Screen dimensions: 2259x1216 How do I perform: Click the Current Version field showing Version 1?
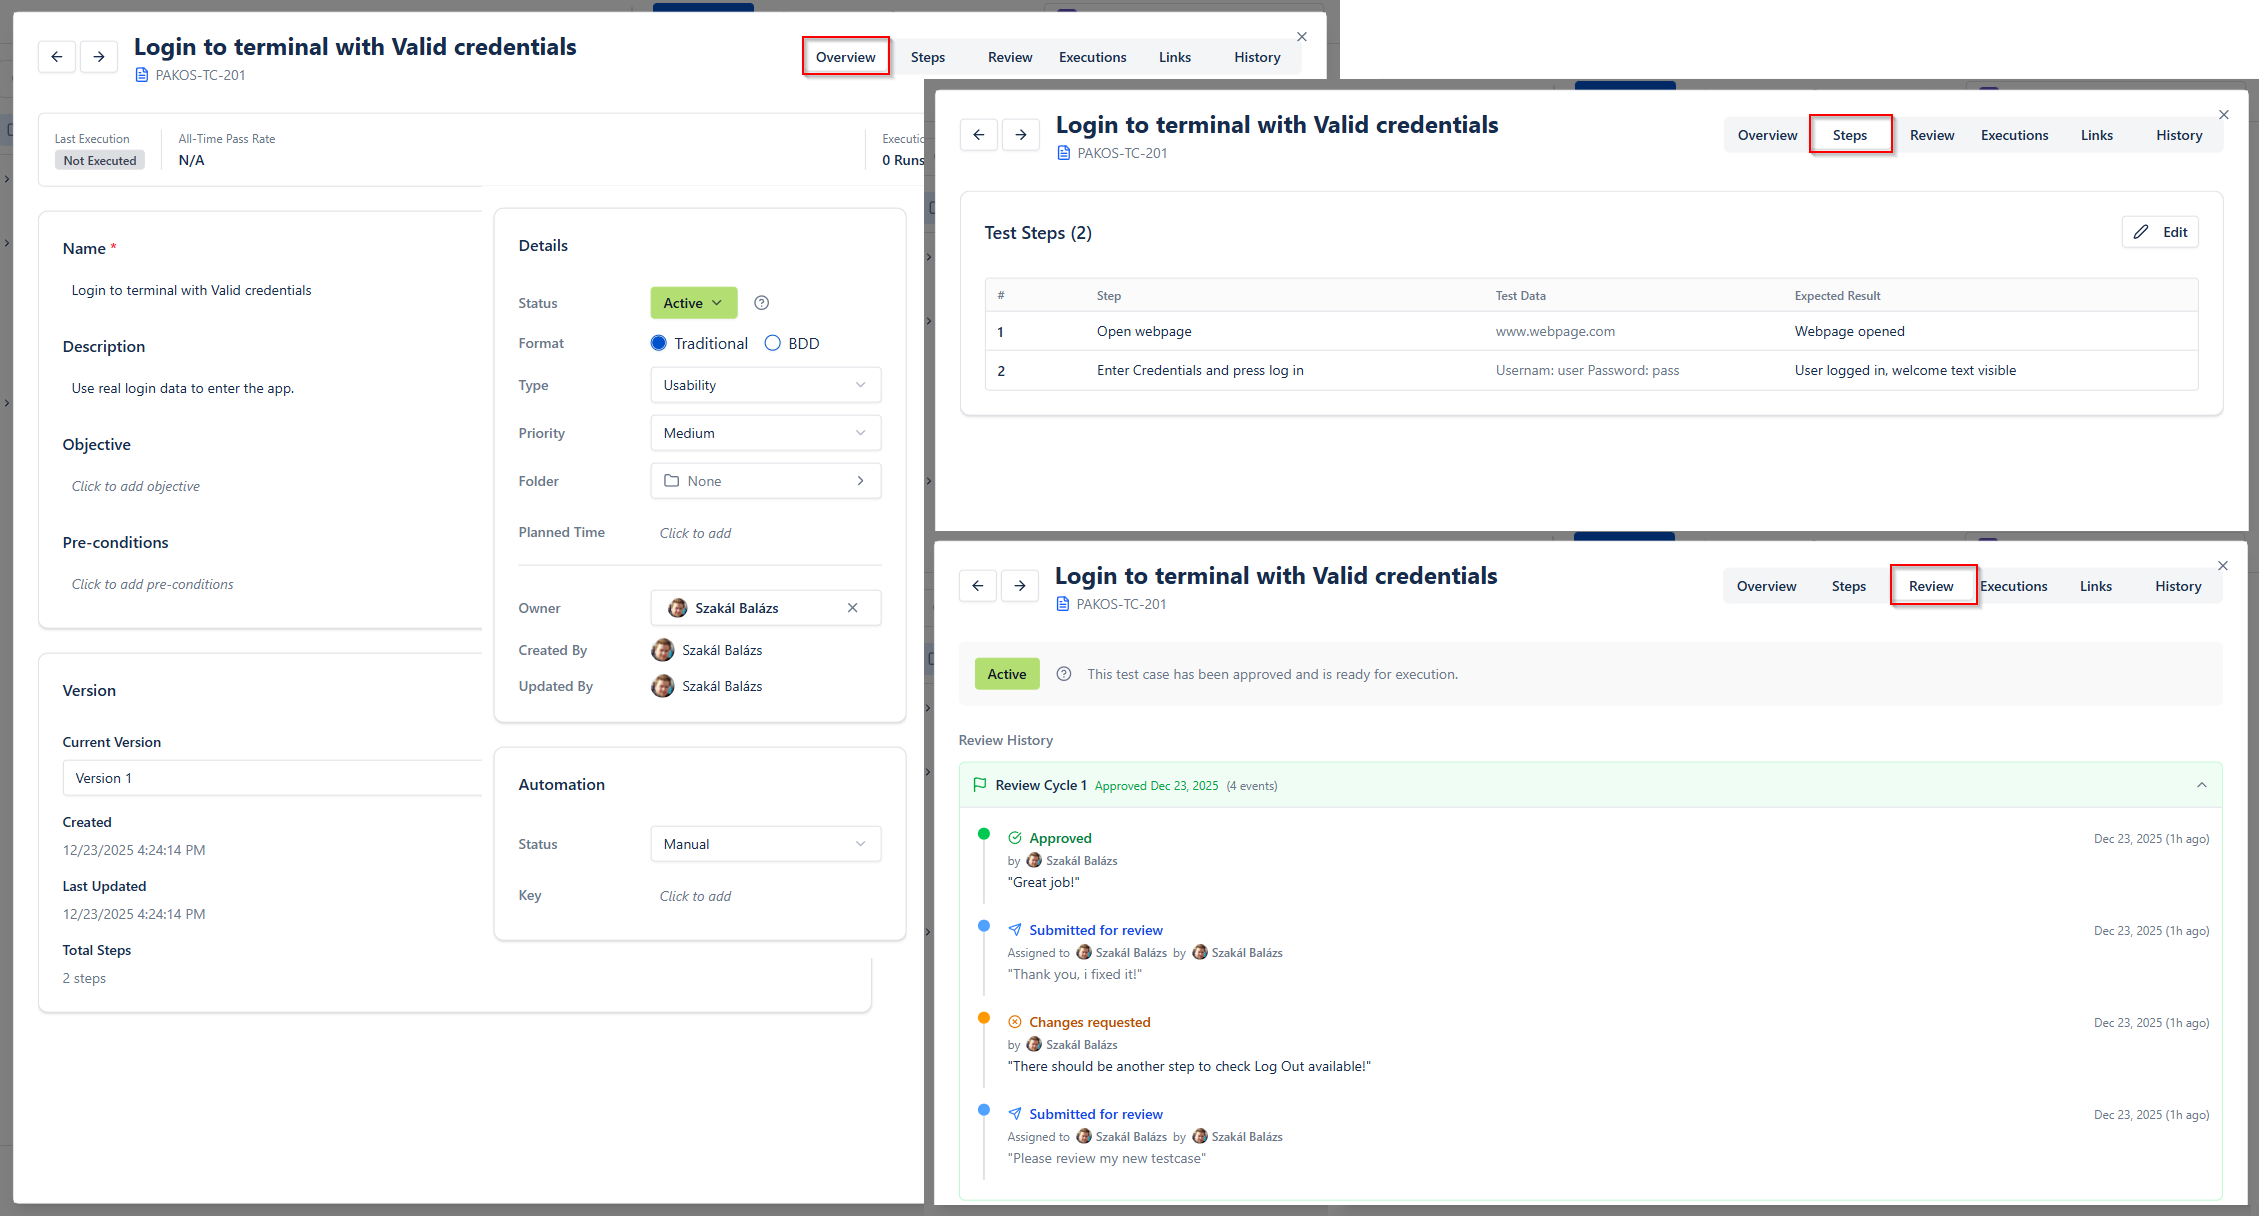coord(270,778)
